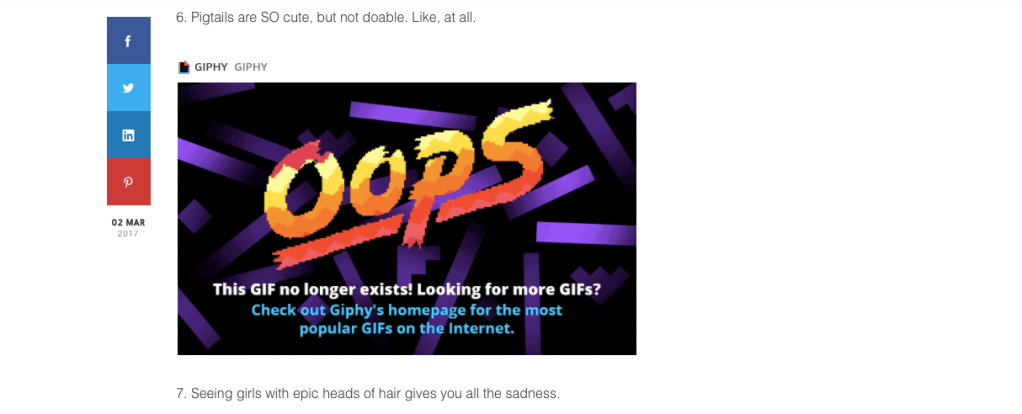
Task: Share the article on Facebook
Action: (x=128, y=41)
